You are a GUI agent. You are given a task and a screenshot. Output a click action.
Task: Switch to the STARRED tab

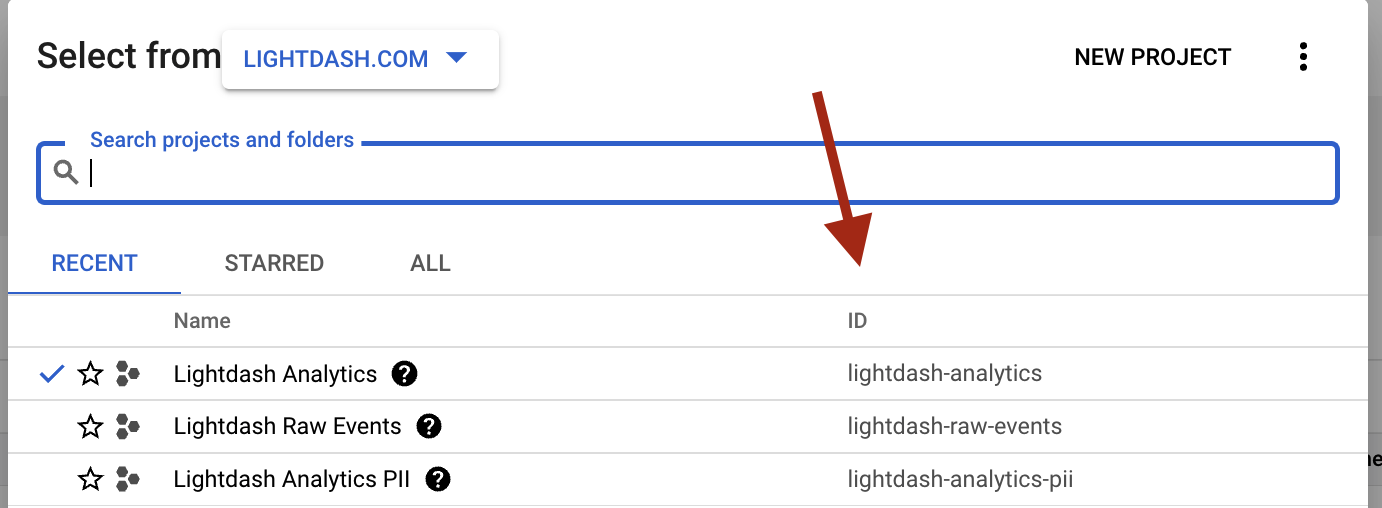pyautogui.click(x=274, y=263)
